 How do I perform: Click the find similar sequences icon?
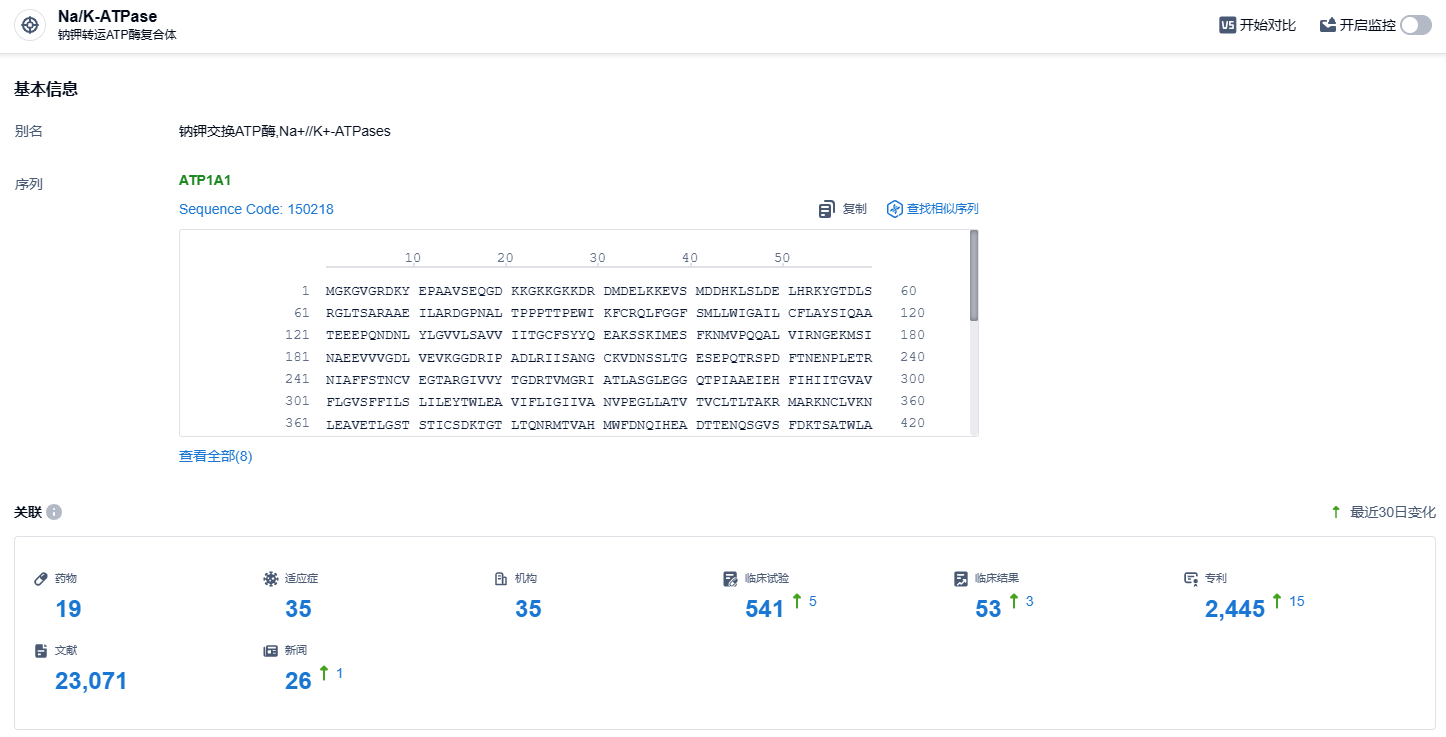click(x=895, y=209)
